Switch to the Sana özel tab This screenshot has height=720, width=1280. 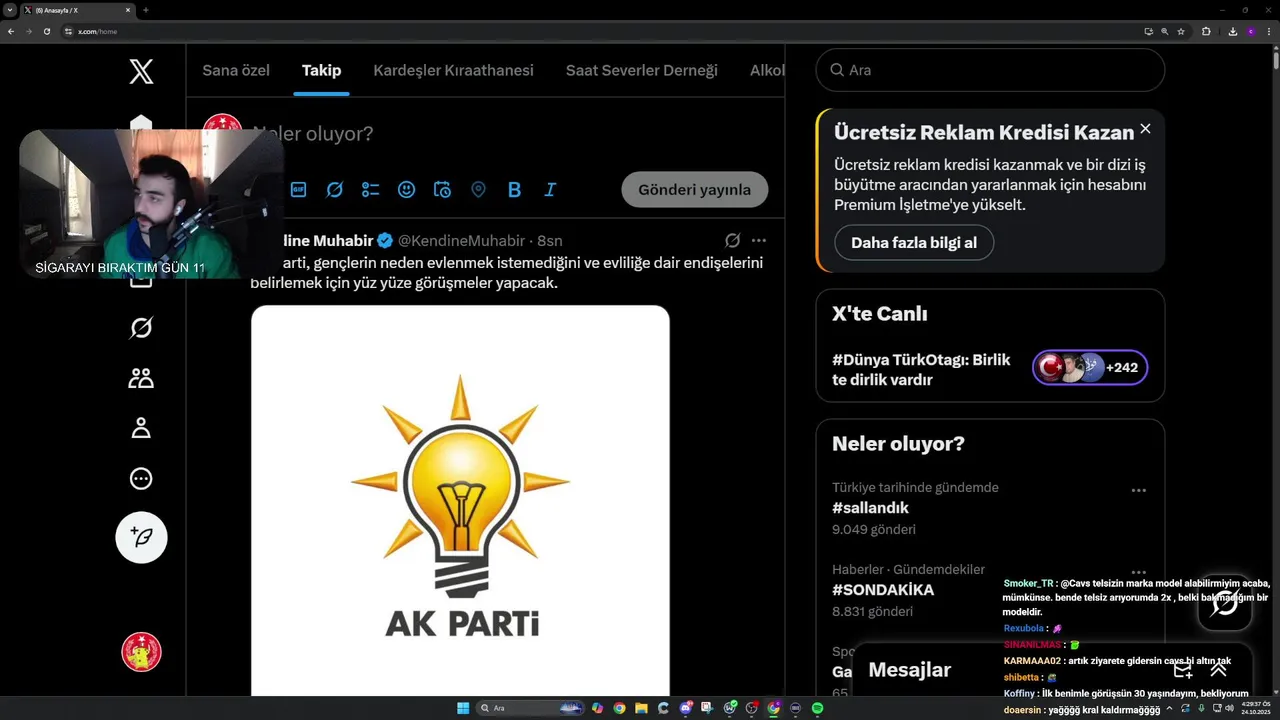click(x=236, y=70)
